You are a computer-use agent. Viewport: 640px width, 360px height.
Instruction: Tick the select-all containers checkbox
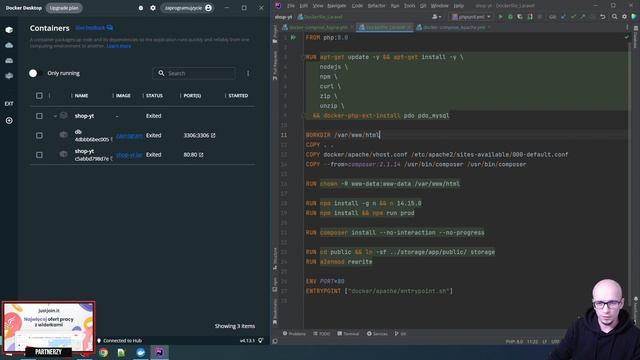coord(39,96)
